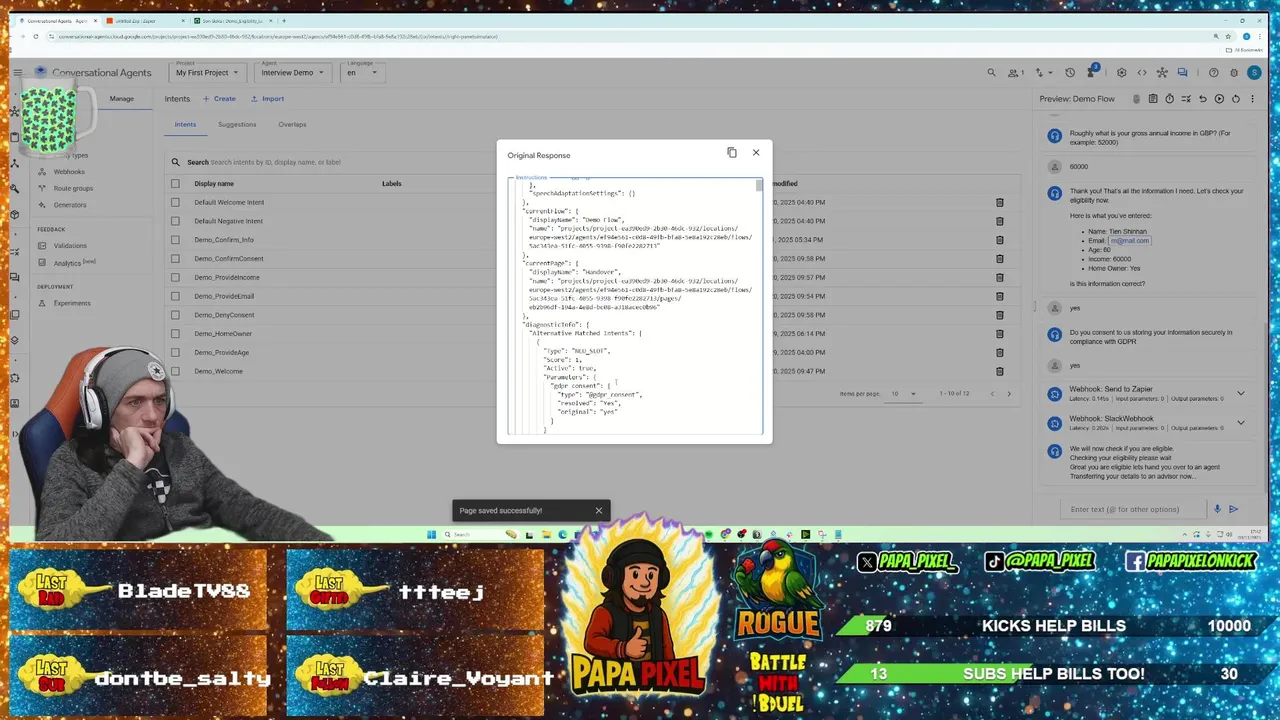Viewport: 1280px width, 720px height.
Task: Open the help question mark icon
Action: coord(1213,72)
